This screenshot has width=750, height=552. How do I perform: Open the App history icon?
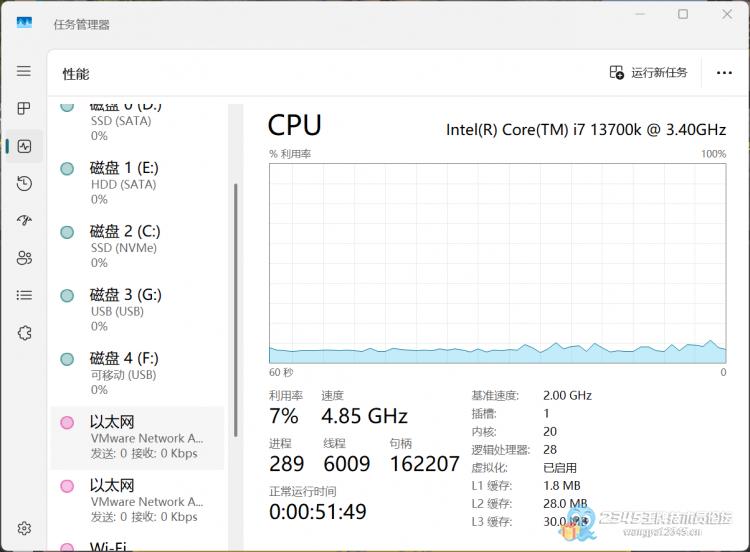pos(24,183)
